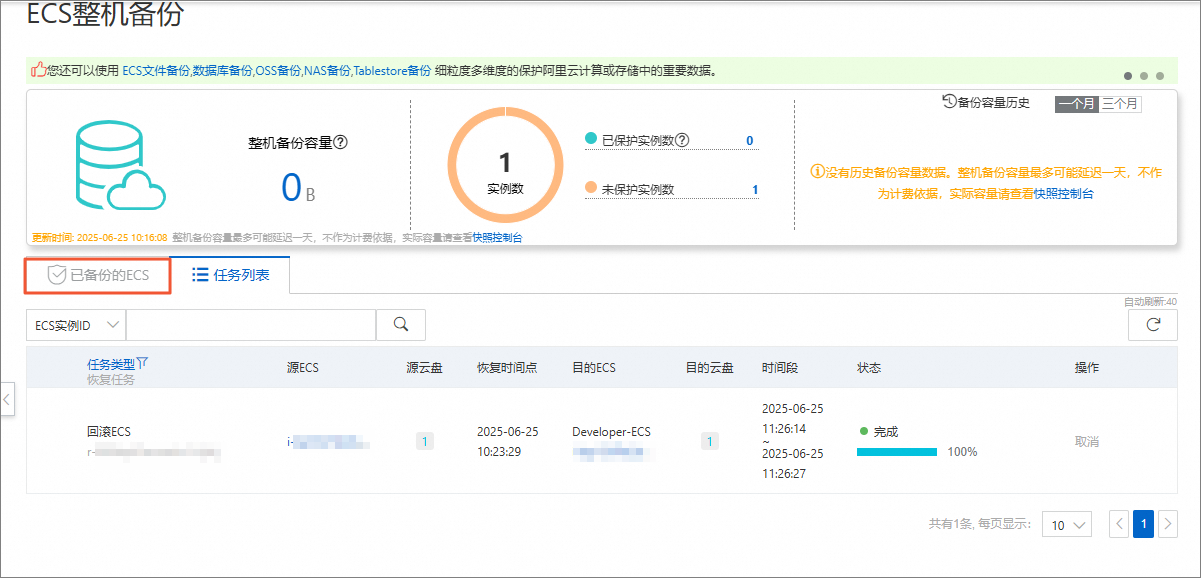Click the 任务类型 filter funnel icon
This screenshot has width=1201, height=578.
point(142,363)
